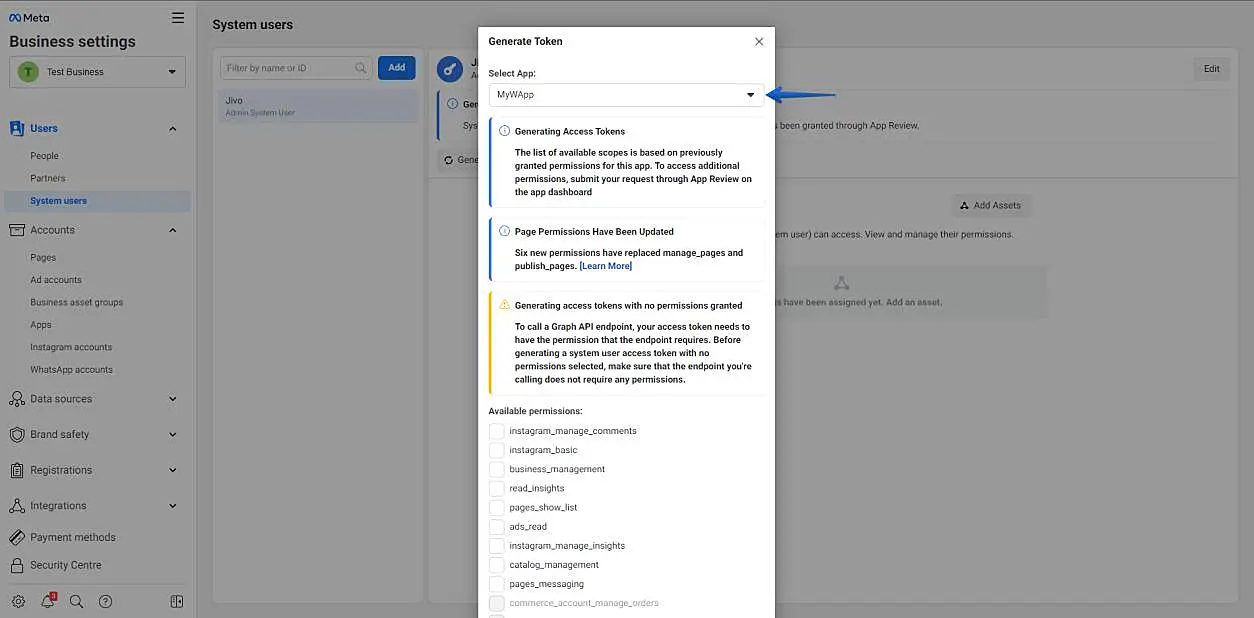Check business_management permission

(496, 469)
